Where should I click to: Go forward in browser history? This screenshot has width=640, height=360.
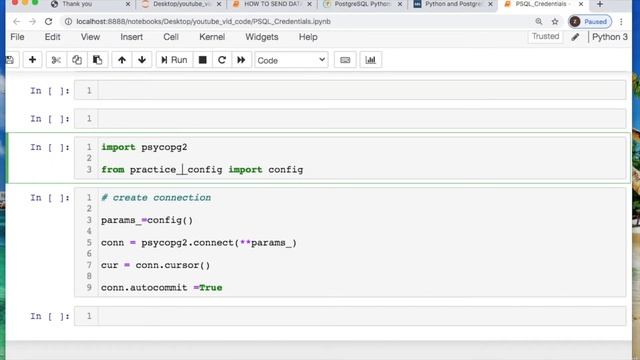click(32, 22)
